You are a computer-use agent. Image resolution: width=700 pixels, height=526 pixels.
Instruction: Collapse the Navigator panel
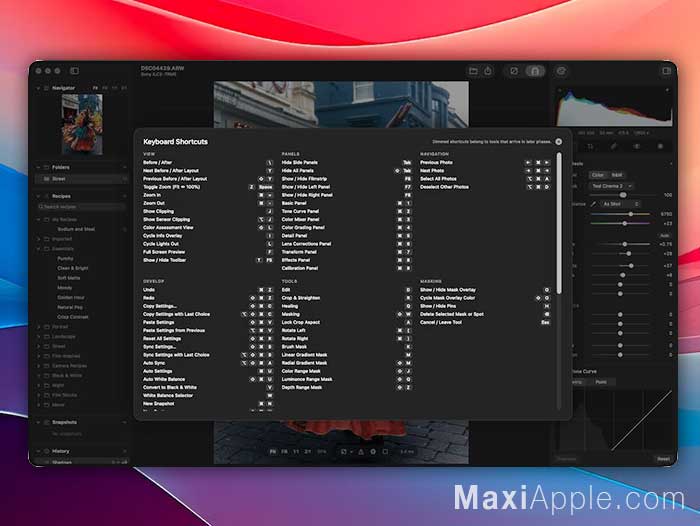click(x=38, y=88)
